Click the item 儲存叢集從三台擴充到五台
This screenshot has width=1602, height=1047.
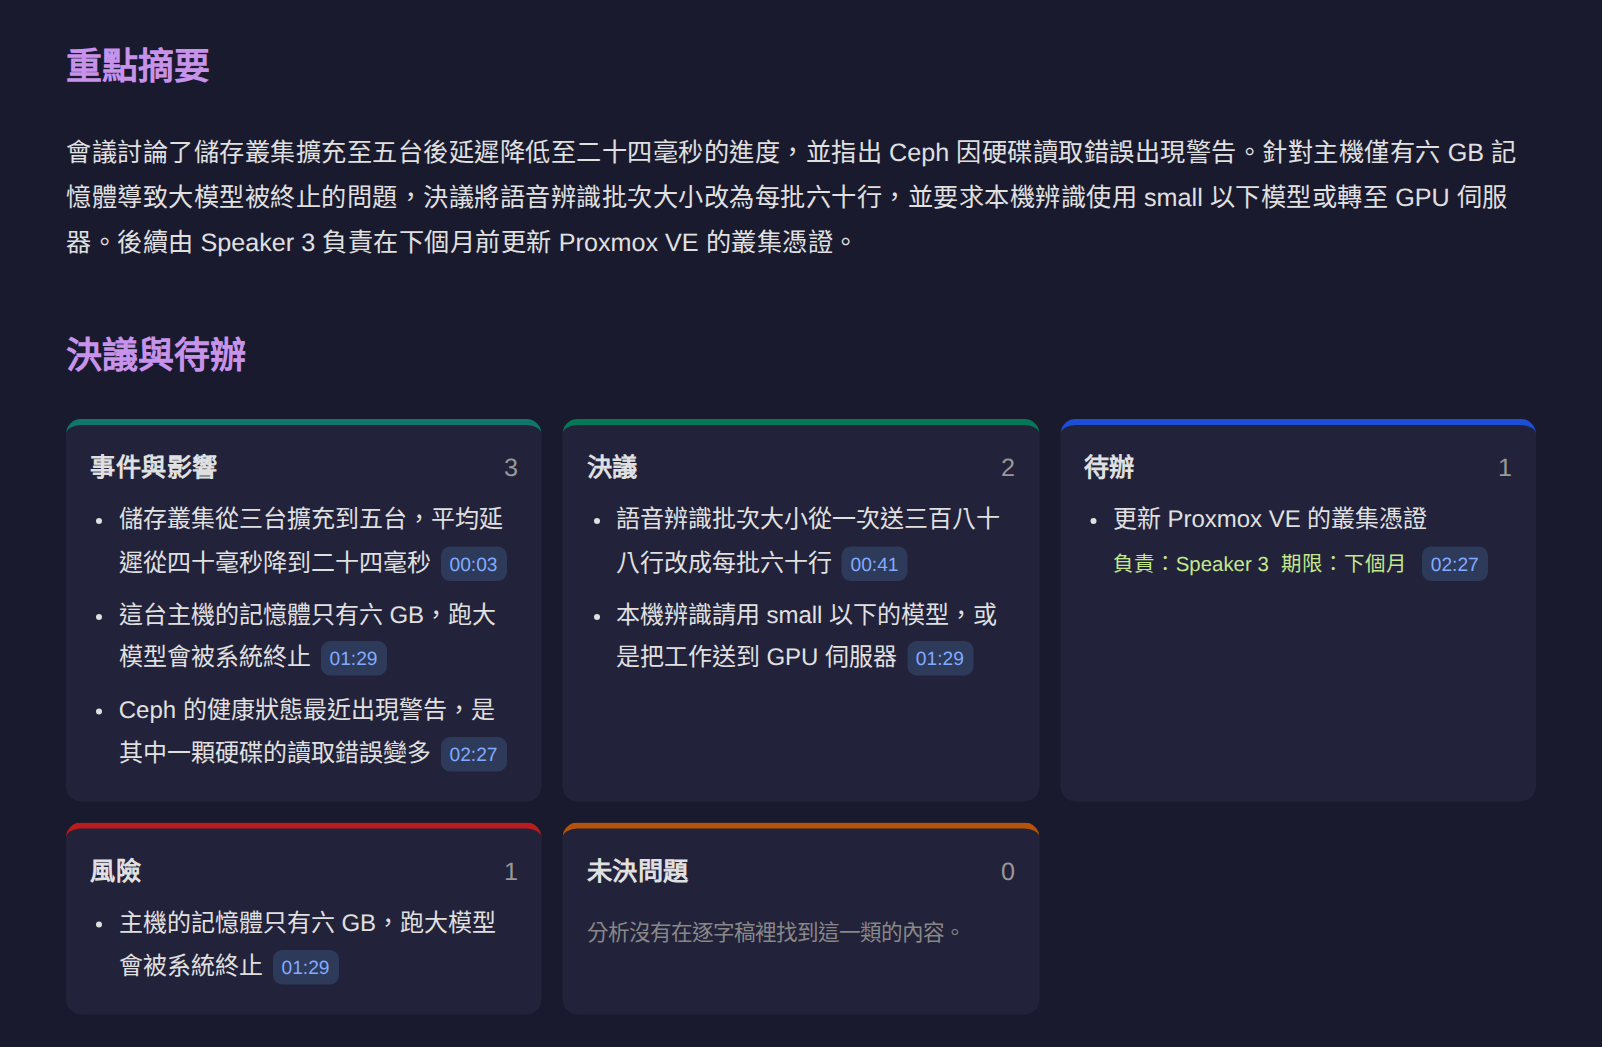(x=311, y=541)
